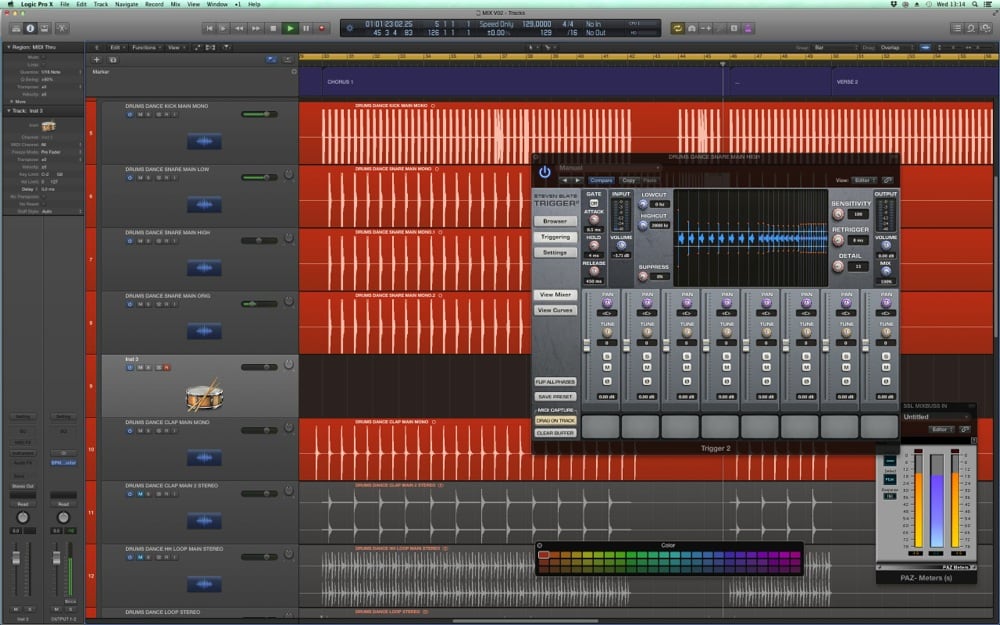Open the plugin View Editor dropdown

pyautogui.click(x=865, y=180)
